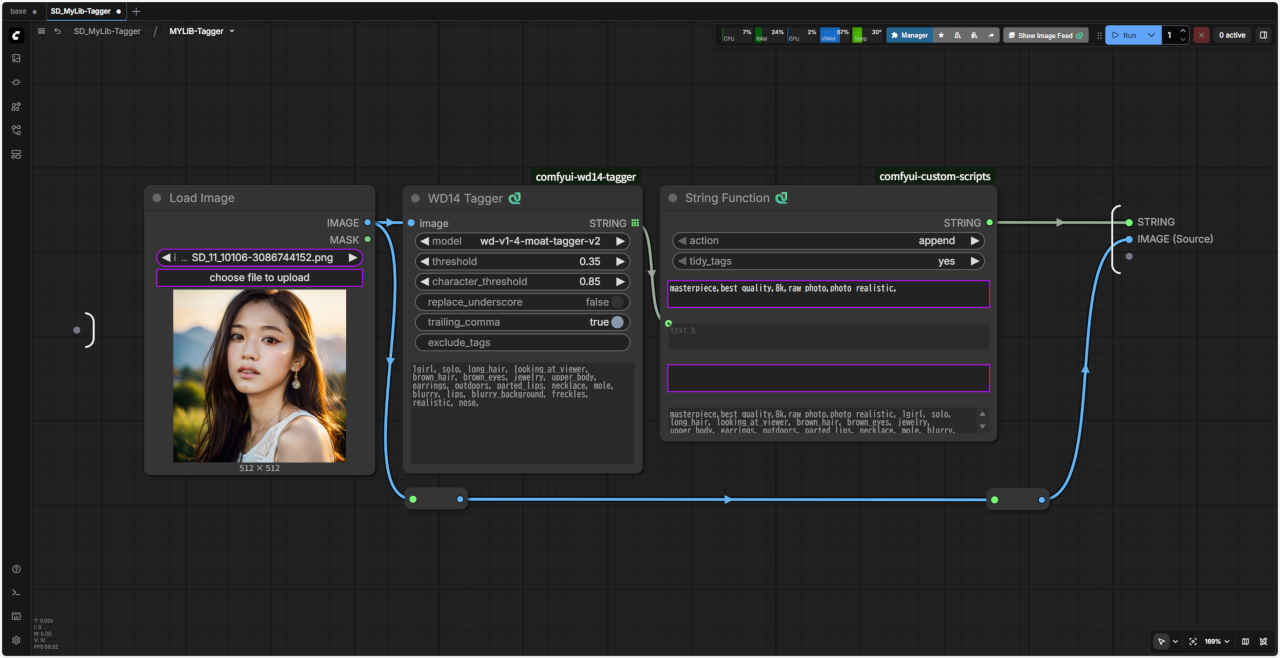Viewport: 1280px width, 658px height.
Task: Toggle the bottom console panel icon
Action: click(16, 593)
